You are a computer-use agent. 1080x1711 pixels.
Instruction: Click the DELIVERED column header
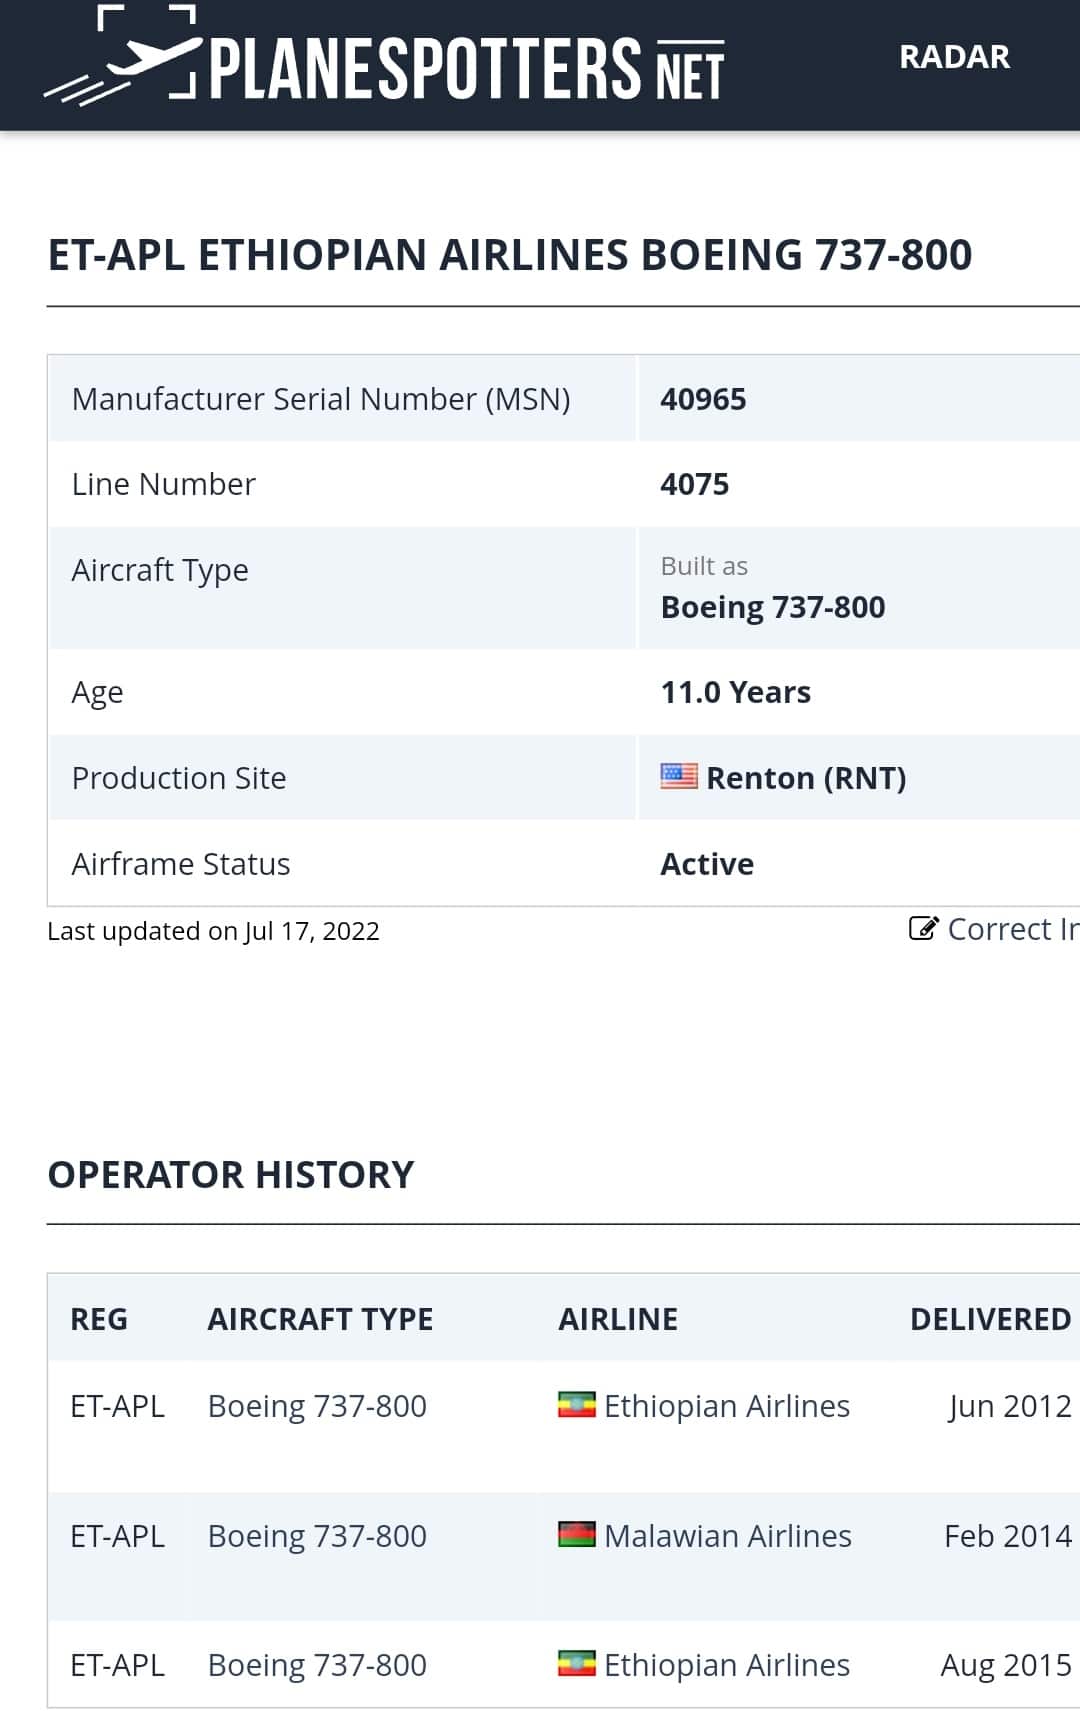(x=990, y=1319)
